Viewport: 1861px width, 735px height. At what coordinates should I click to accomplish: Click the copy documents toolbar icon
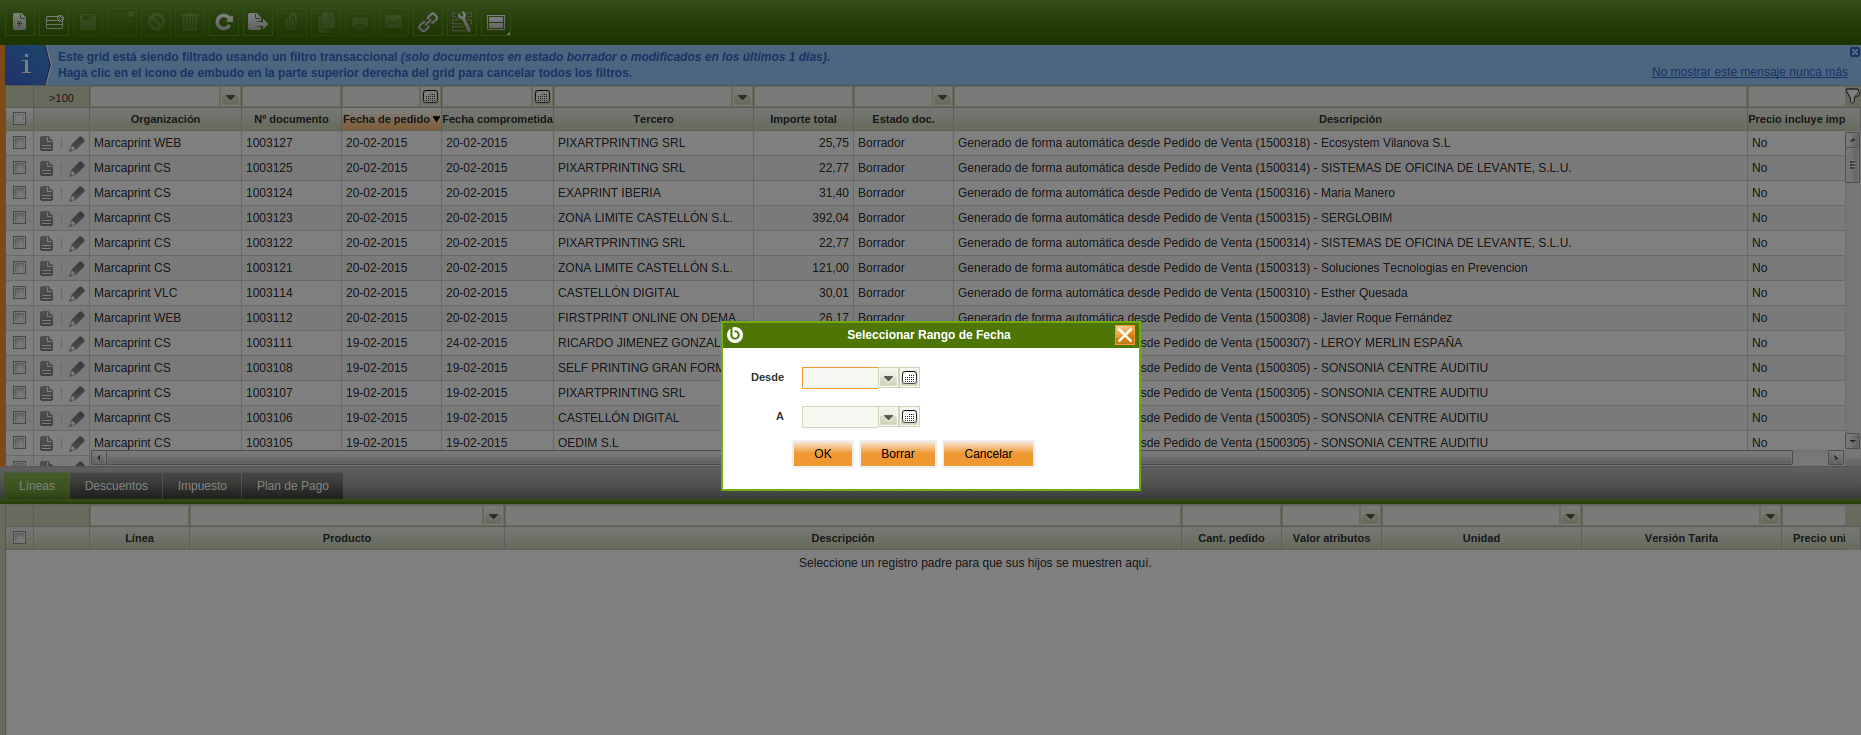(x=326, y=21)
